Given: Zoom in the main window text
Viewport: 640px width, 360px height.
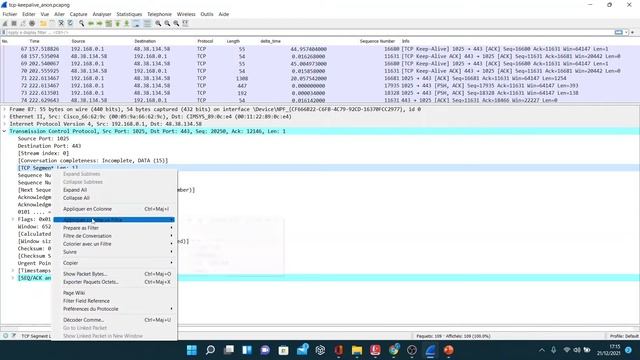Looking at the screenshot, I should 158,24.
